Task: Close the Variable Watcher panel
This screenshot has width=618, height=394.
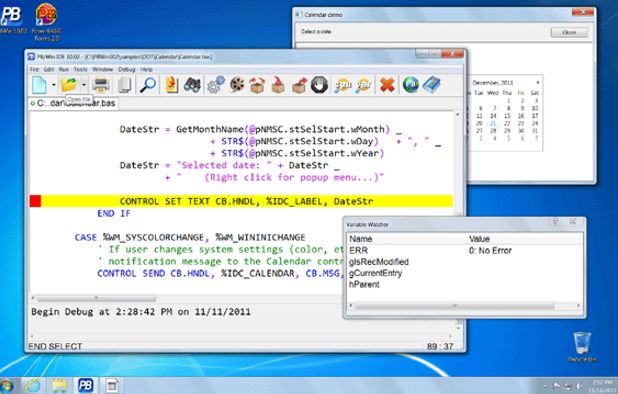Action: click(x=573, y=222)
